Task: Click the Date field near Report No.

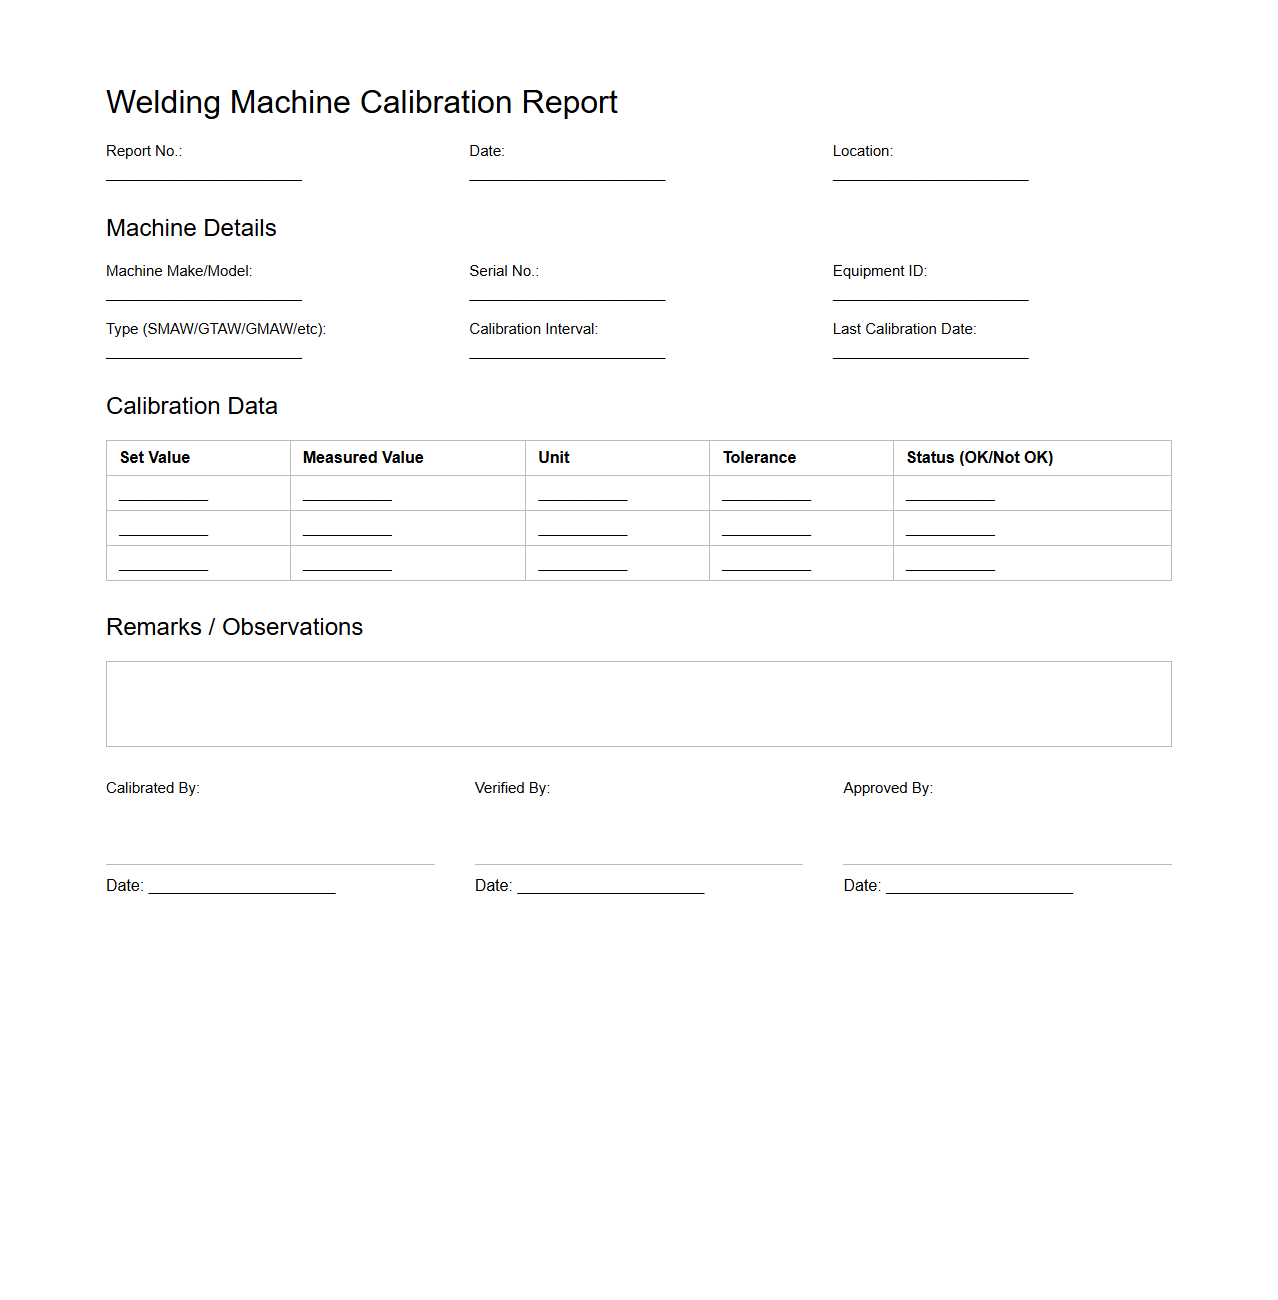Action: tap(566, 175)
